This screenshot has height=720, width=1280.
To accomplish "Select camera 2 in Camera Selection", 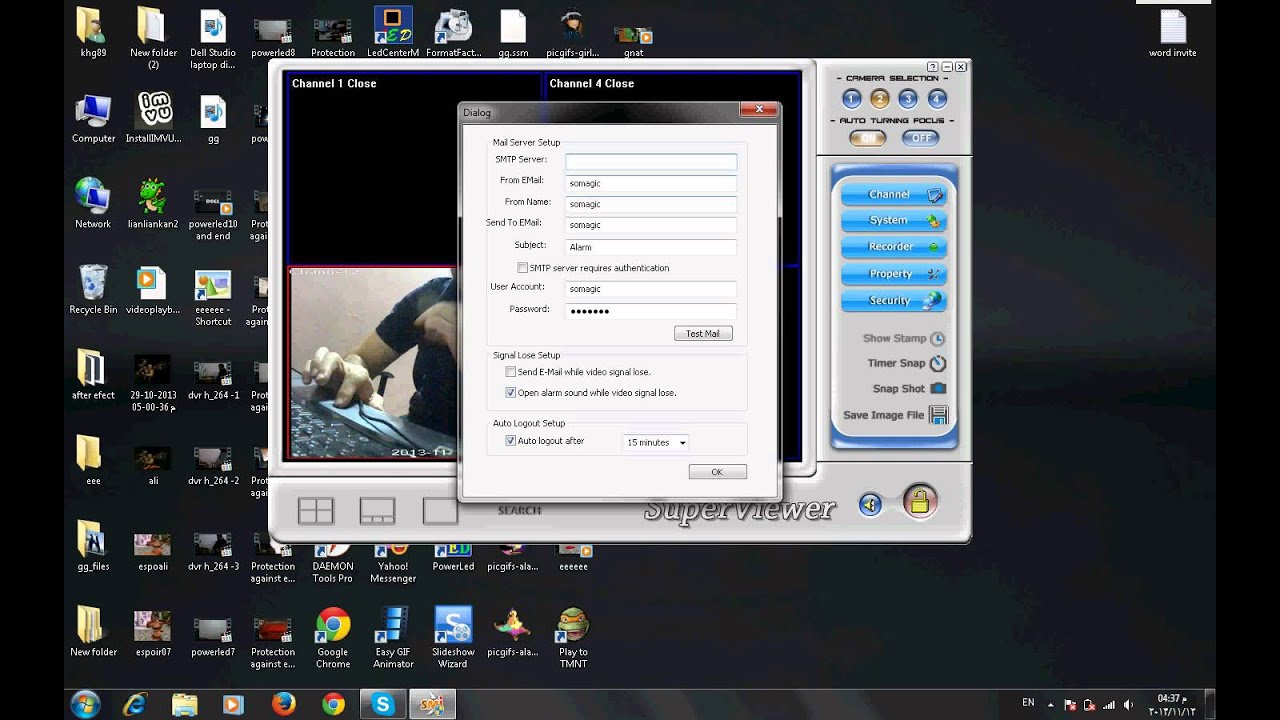I will (x=880, y=99).
